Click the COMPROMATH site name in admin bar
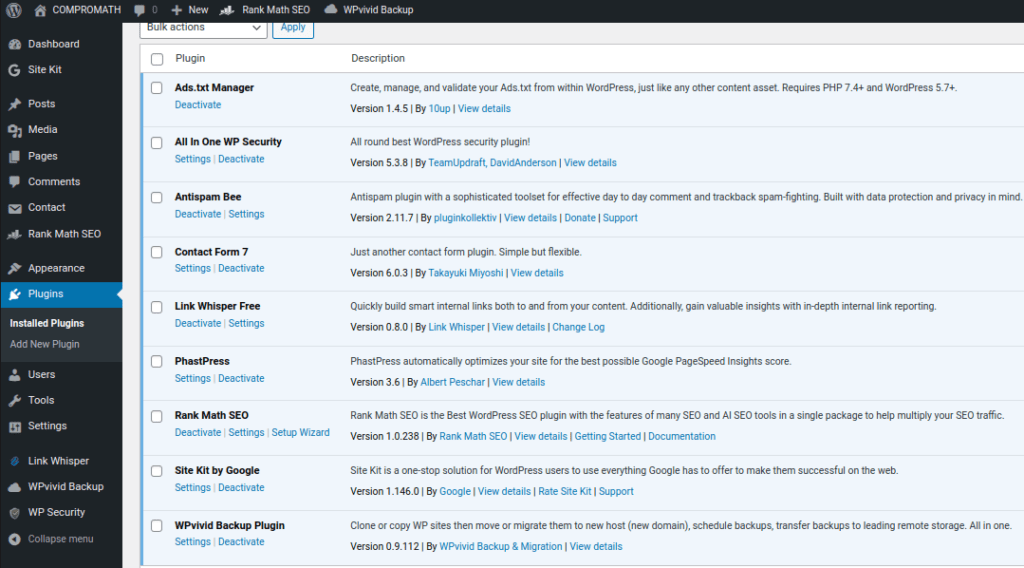 86,10
